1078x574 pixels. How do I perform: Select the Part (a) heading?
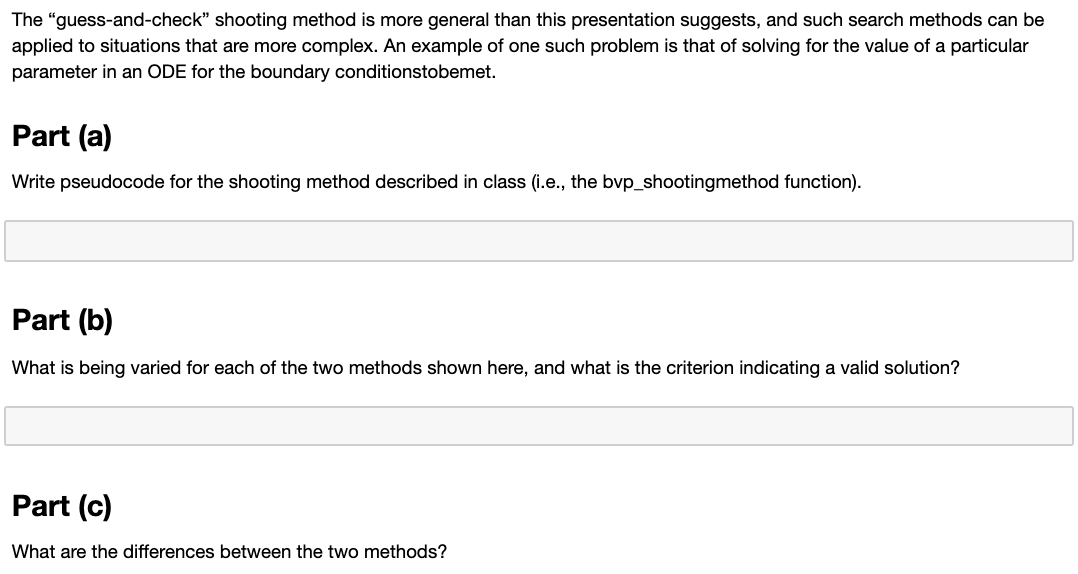click(62, 136)
